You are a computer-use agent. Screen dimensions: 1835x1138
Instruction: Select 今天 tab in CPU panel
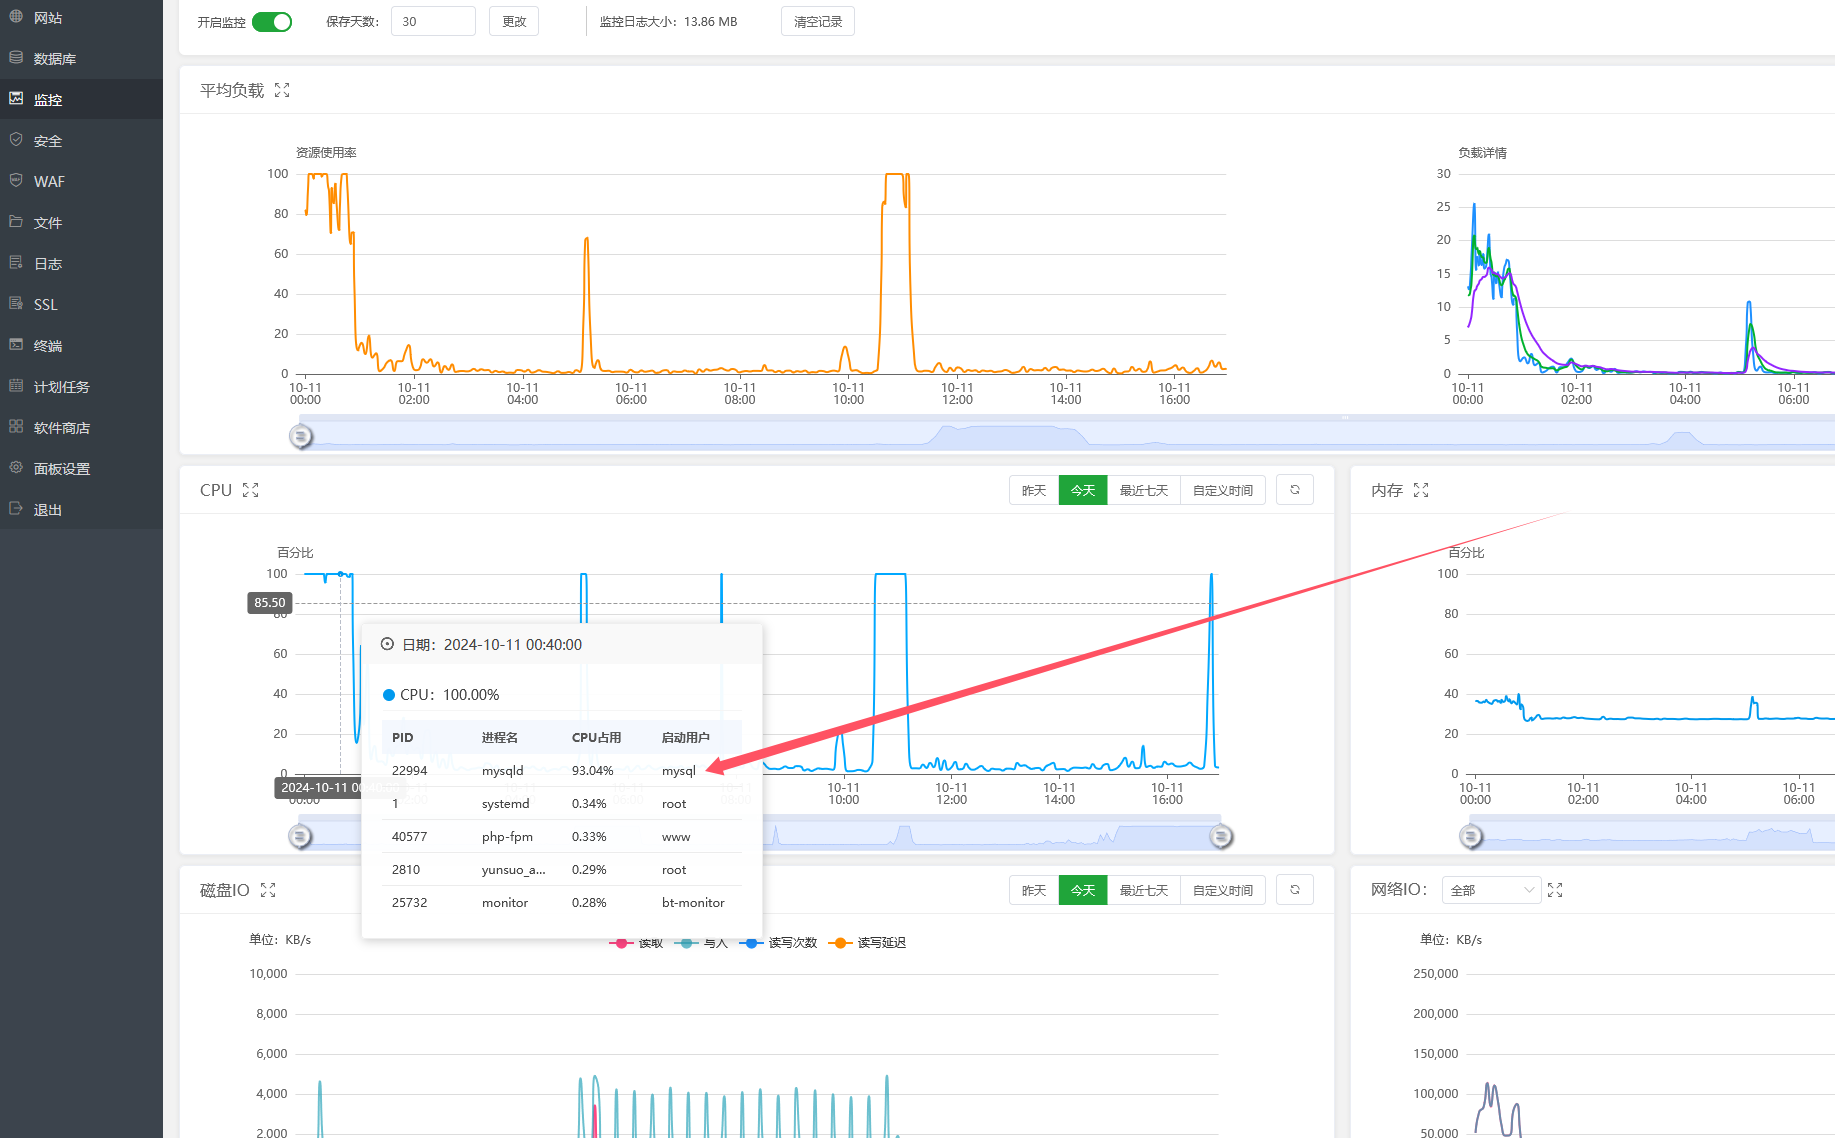click(1083, 490)
